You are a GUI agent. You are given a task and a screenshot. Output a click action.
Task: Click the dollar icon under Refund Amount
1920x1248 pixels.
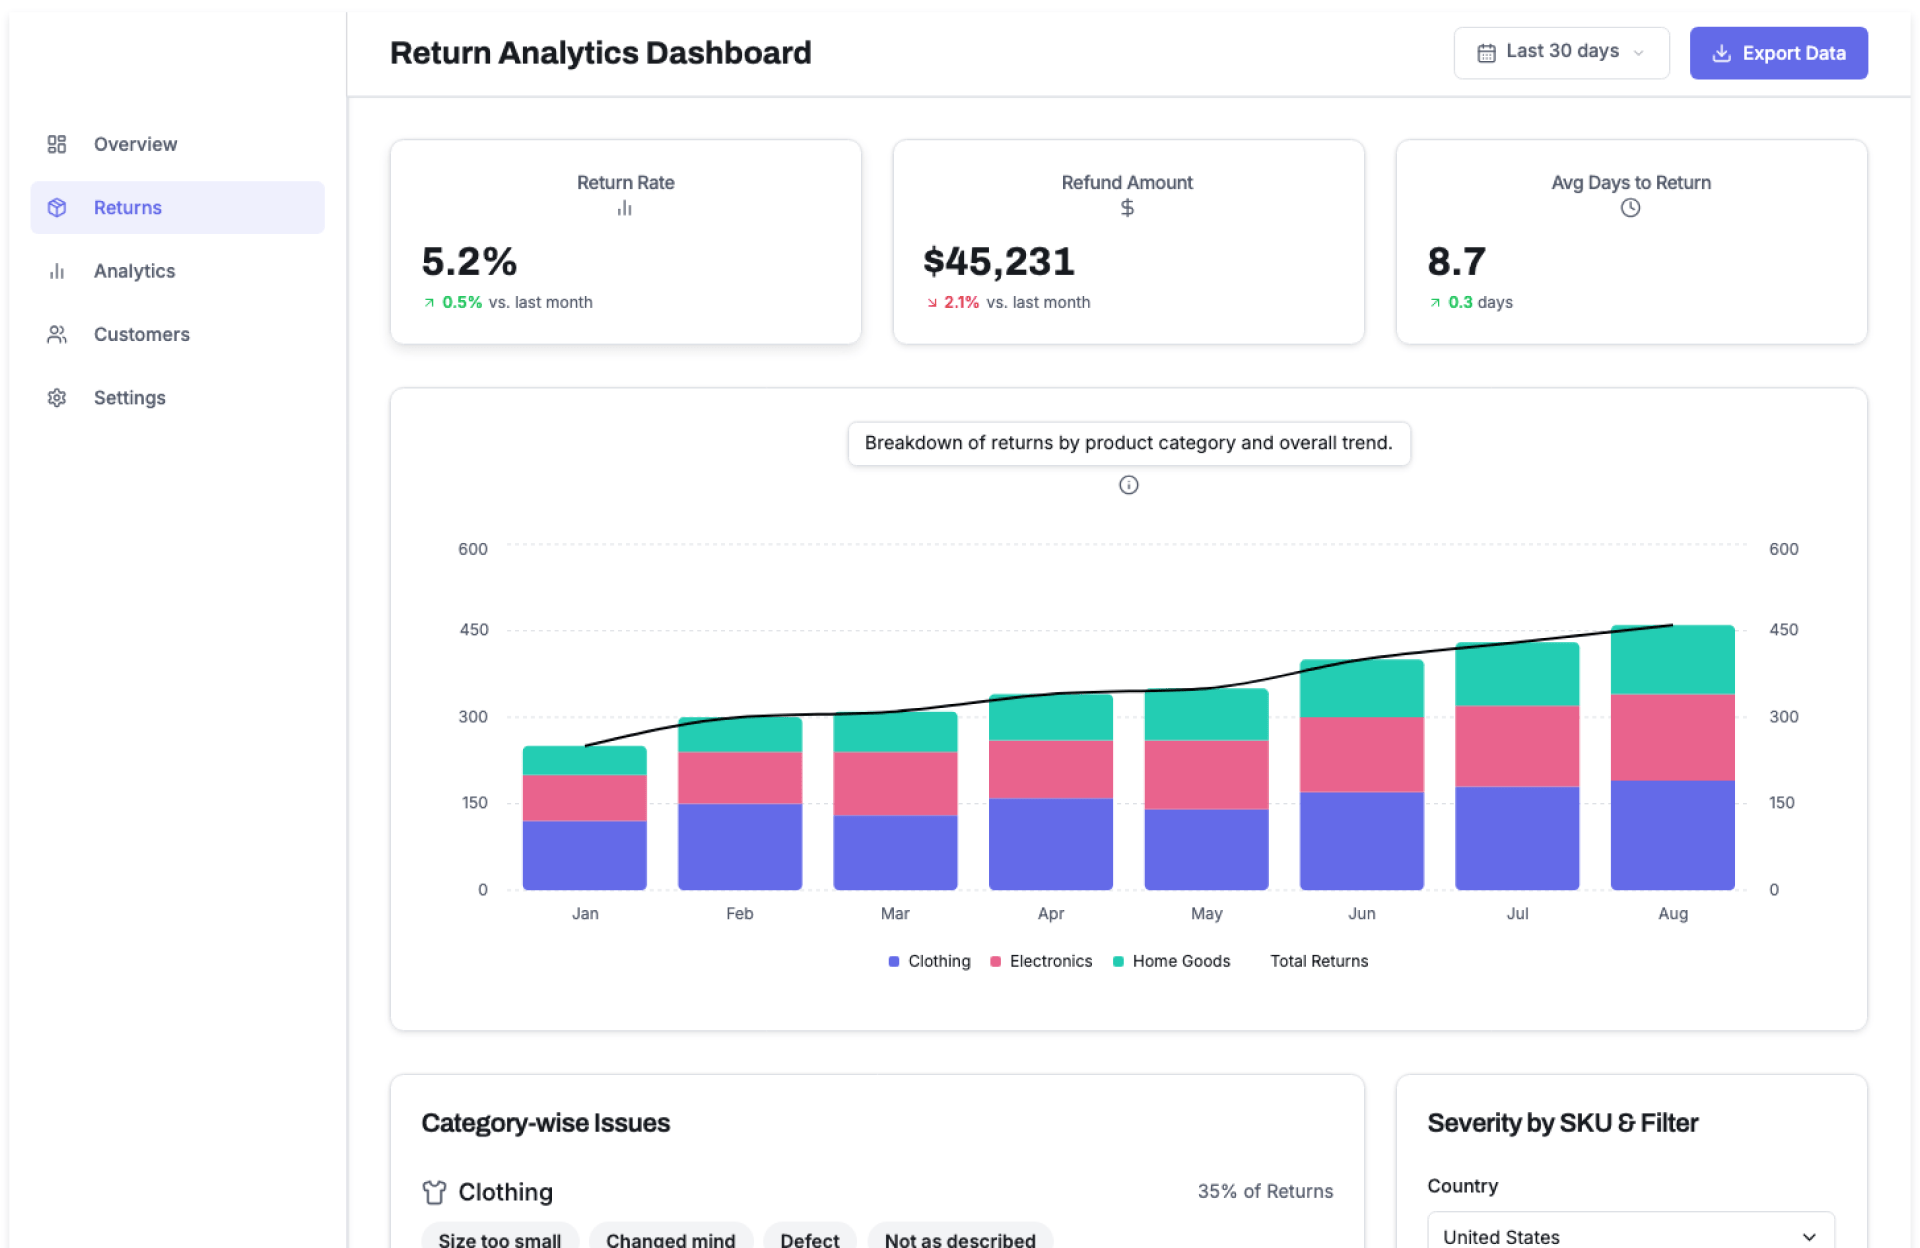pyautogui.click(x=1127, y=208)
